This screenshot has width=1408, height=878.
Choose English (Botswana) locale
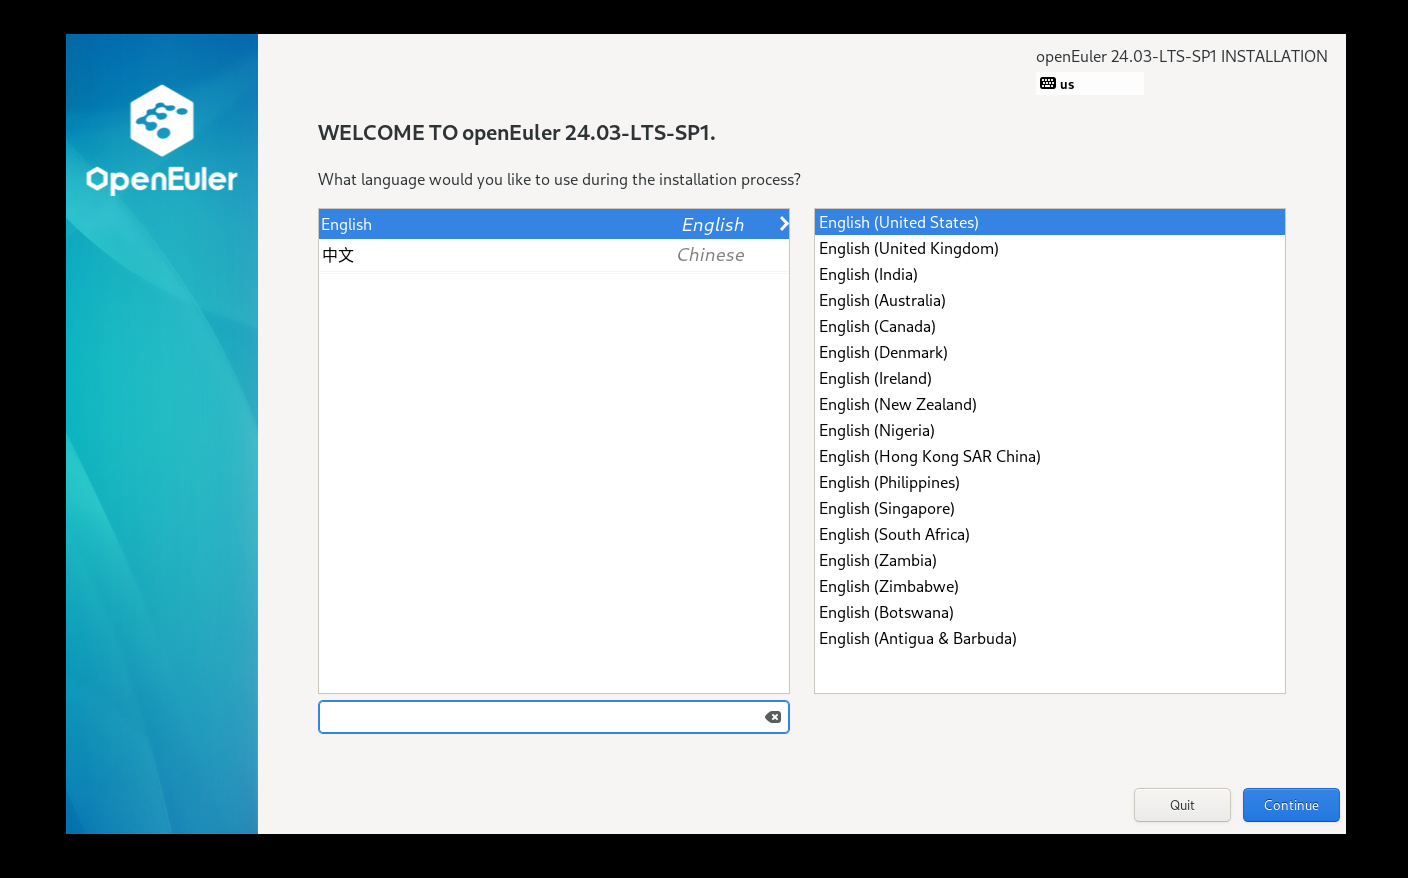click(1050, 612)
